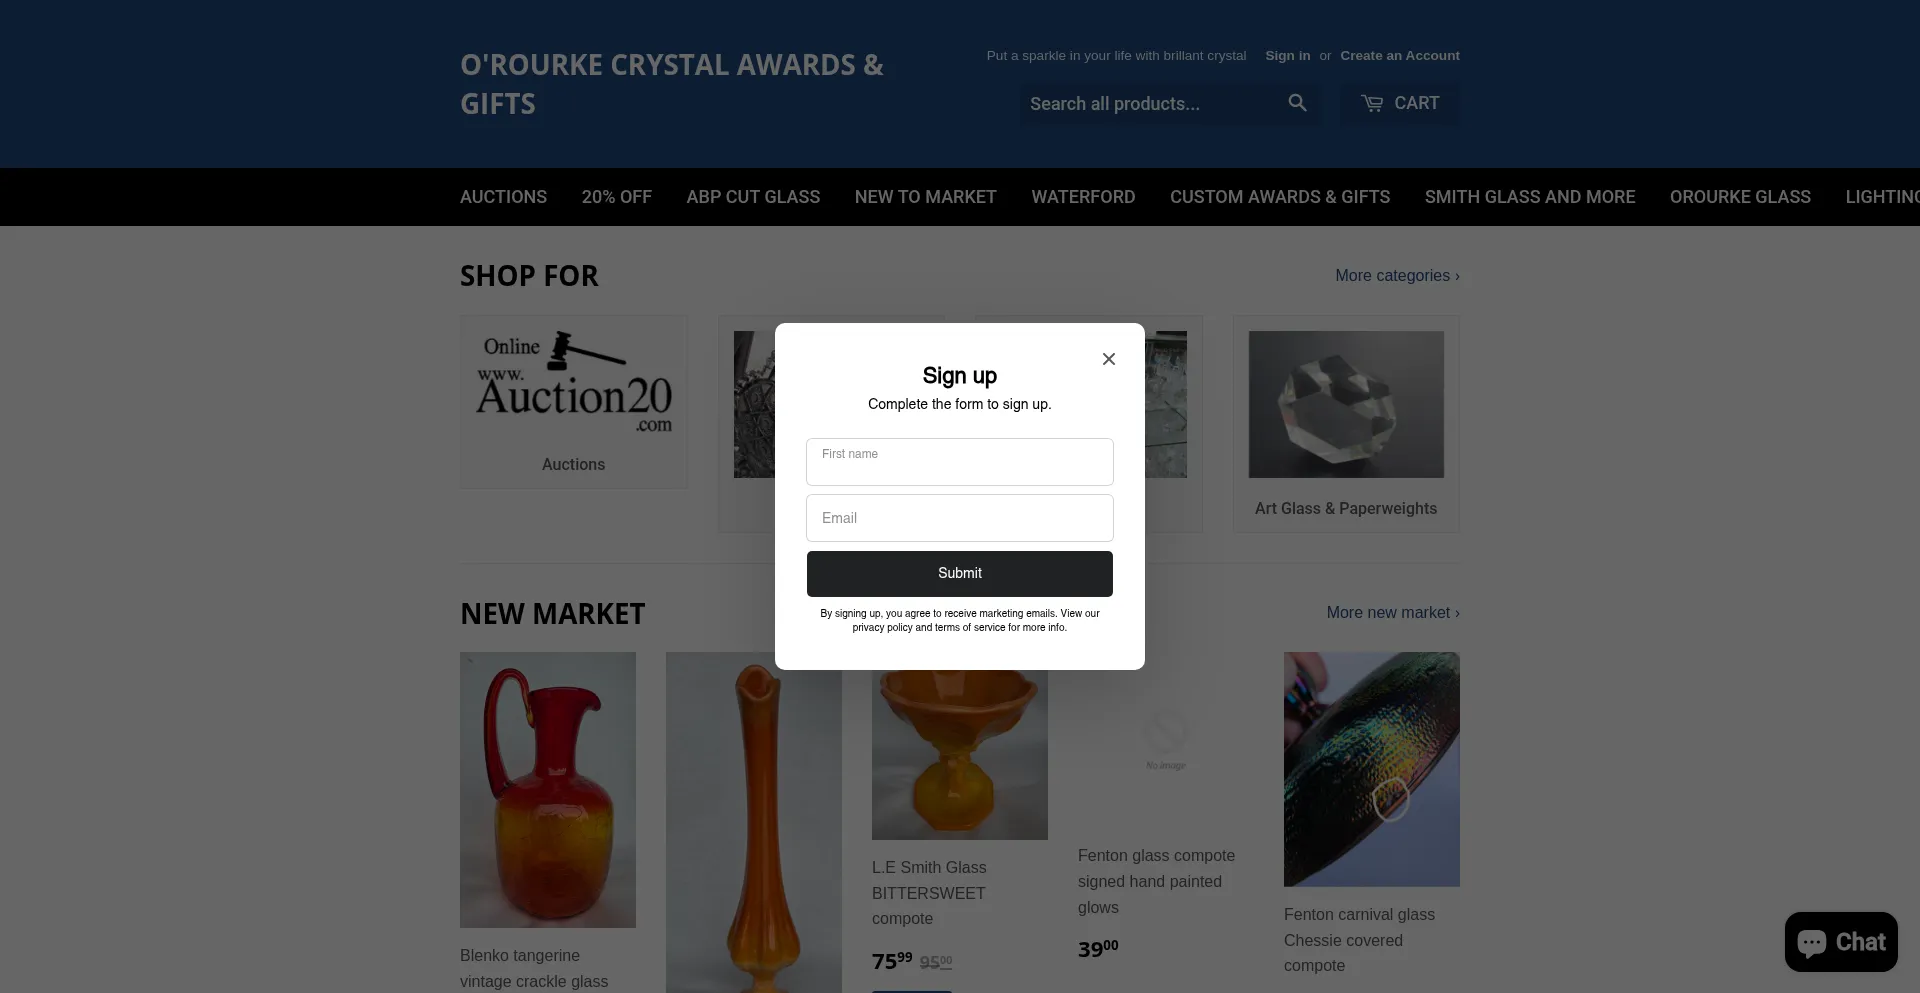Select ABP Cut Glass in navigation
1920x993 pixels.
(x=753, y=197)
